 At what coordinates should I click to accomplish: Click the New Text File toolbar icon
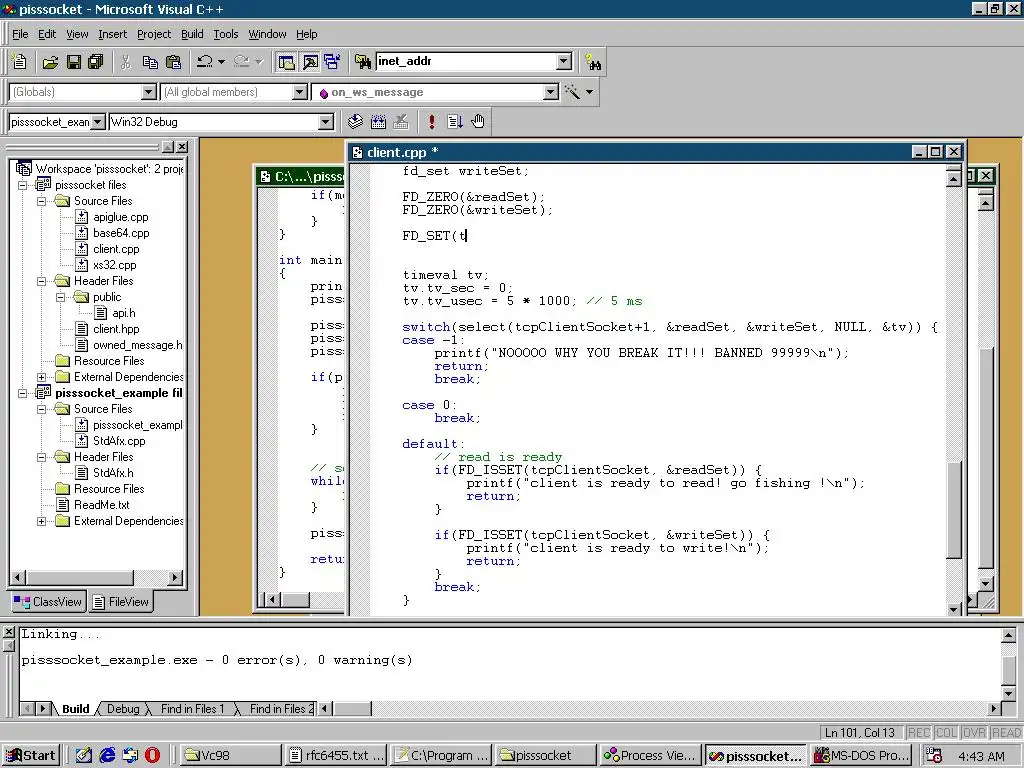tap(20, 61)
